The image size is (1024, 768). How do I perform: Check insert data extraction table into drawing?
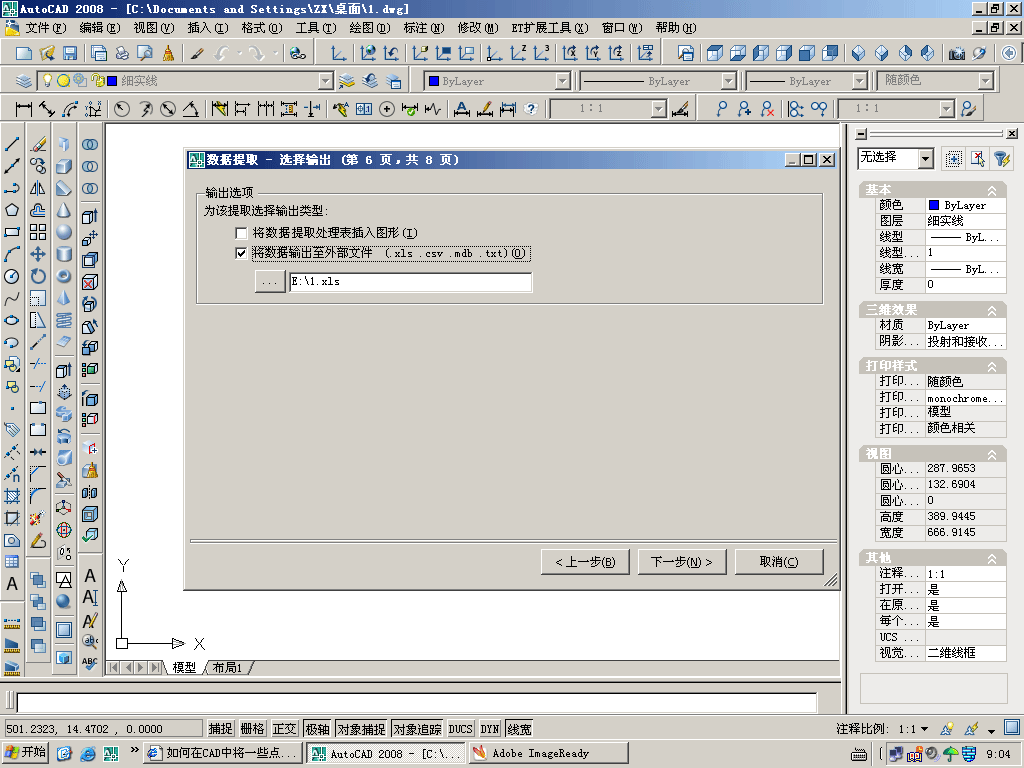pyautogui.click(x=241, y=233)
